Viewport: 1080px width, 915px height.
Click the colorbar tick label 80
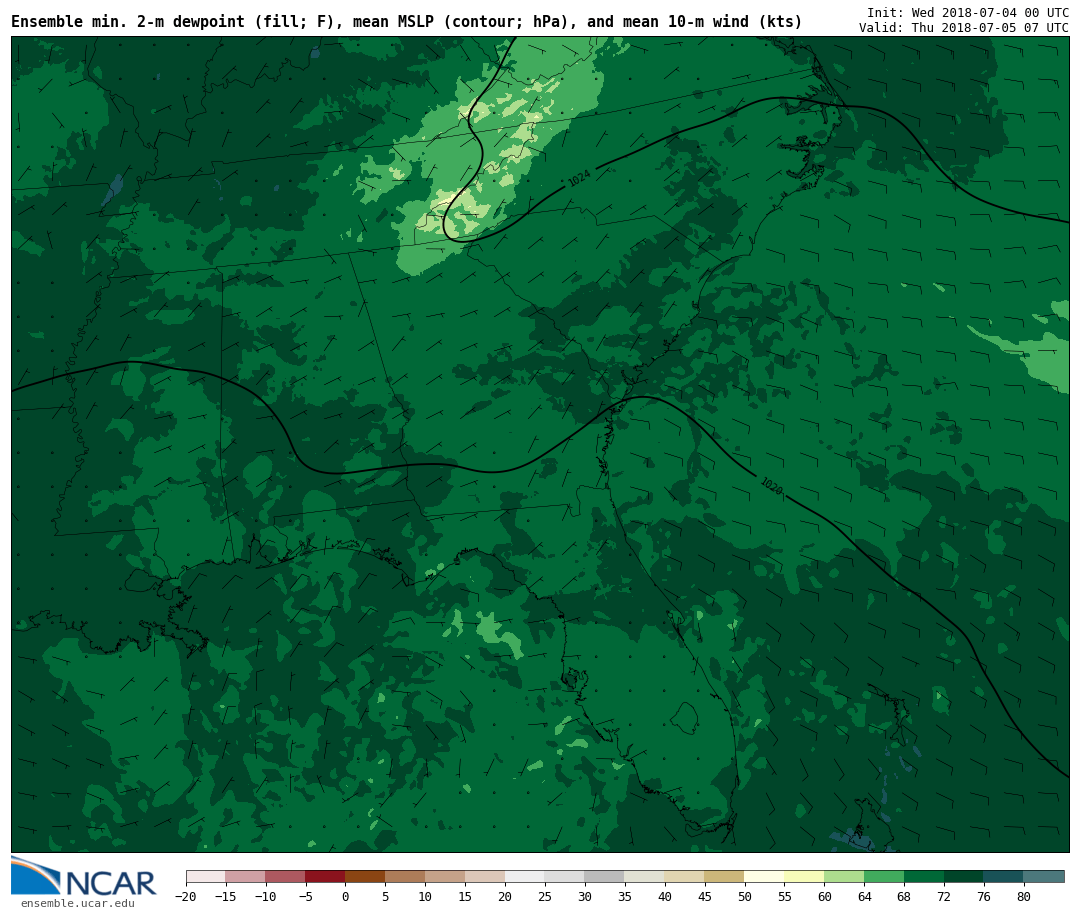[1023, 897]
